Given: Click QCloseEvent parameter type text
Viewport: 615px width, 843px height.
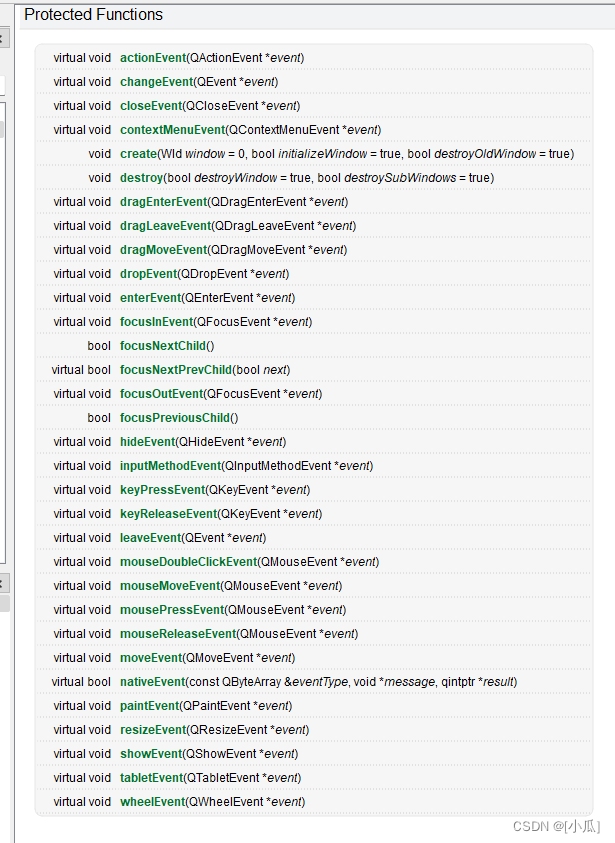Looking at the screenshot, I should [222, 106].
